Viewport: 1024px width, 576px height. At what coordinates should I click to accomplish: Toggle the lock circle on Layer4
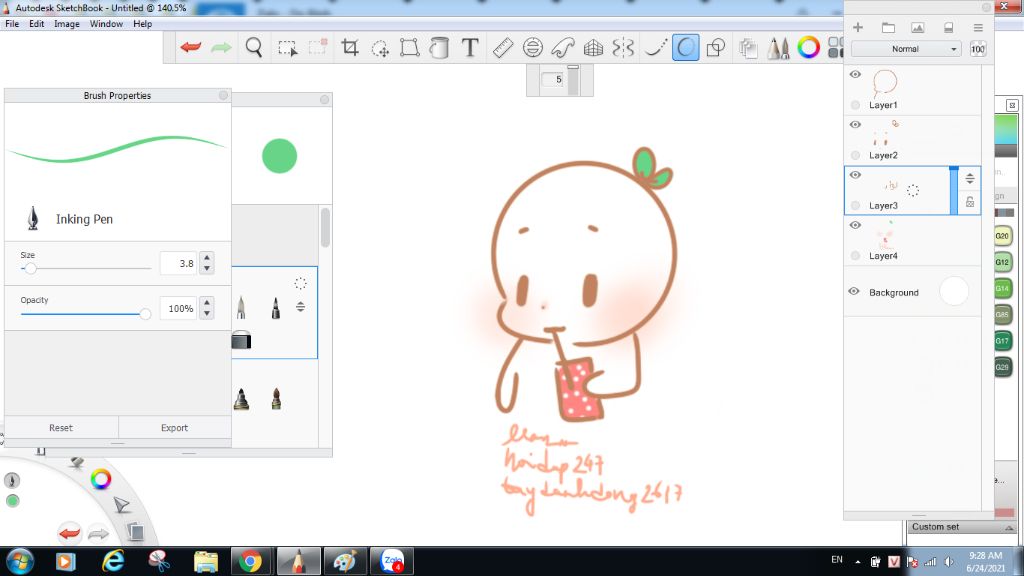click(856, 255)
